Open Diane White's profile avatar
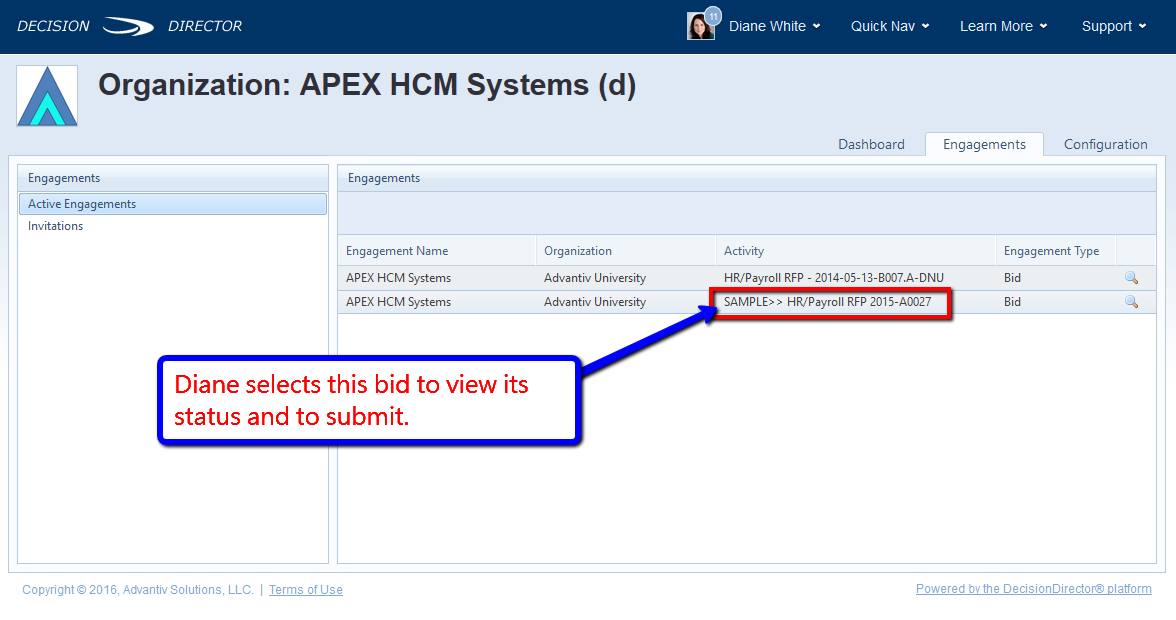Screen dimensions: 1176x620 [700, 26]
